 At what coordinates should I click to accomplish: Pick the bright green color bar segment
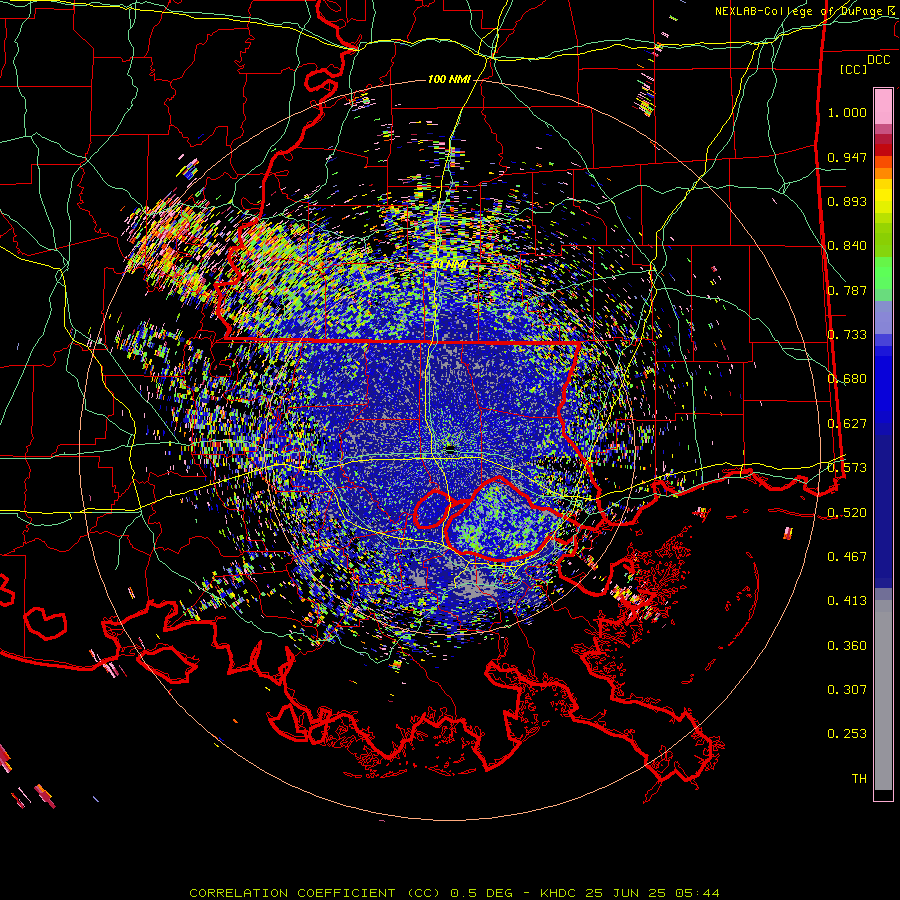883,273
